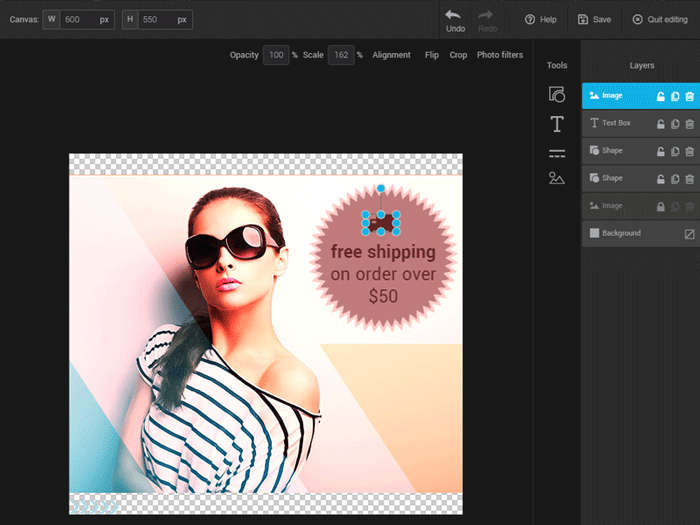This screenshot has height=525, width=700.
Task: Select the Line tool in Tools panel
Action: pyautogui.click(x=557, y=153)
